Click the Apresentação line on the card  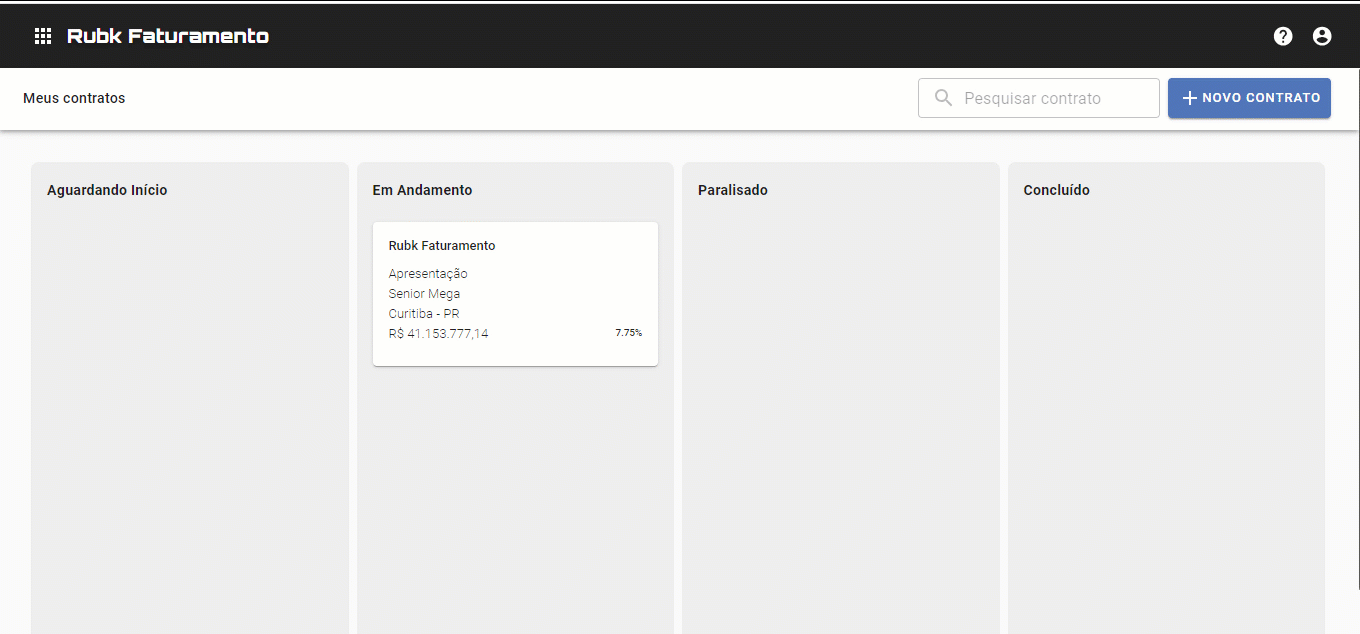pos(428,274)
